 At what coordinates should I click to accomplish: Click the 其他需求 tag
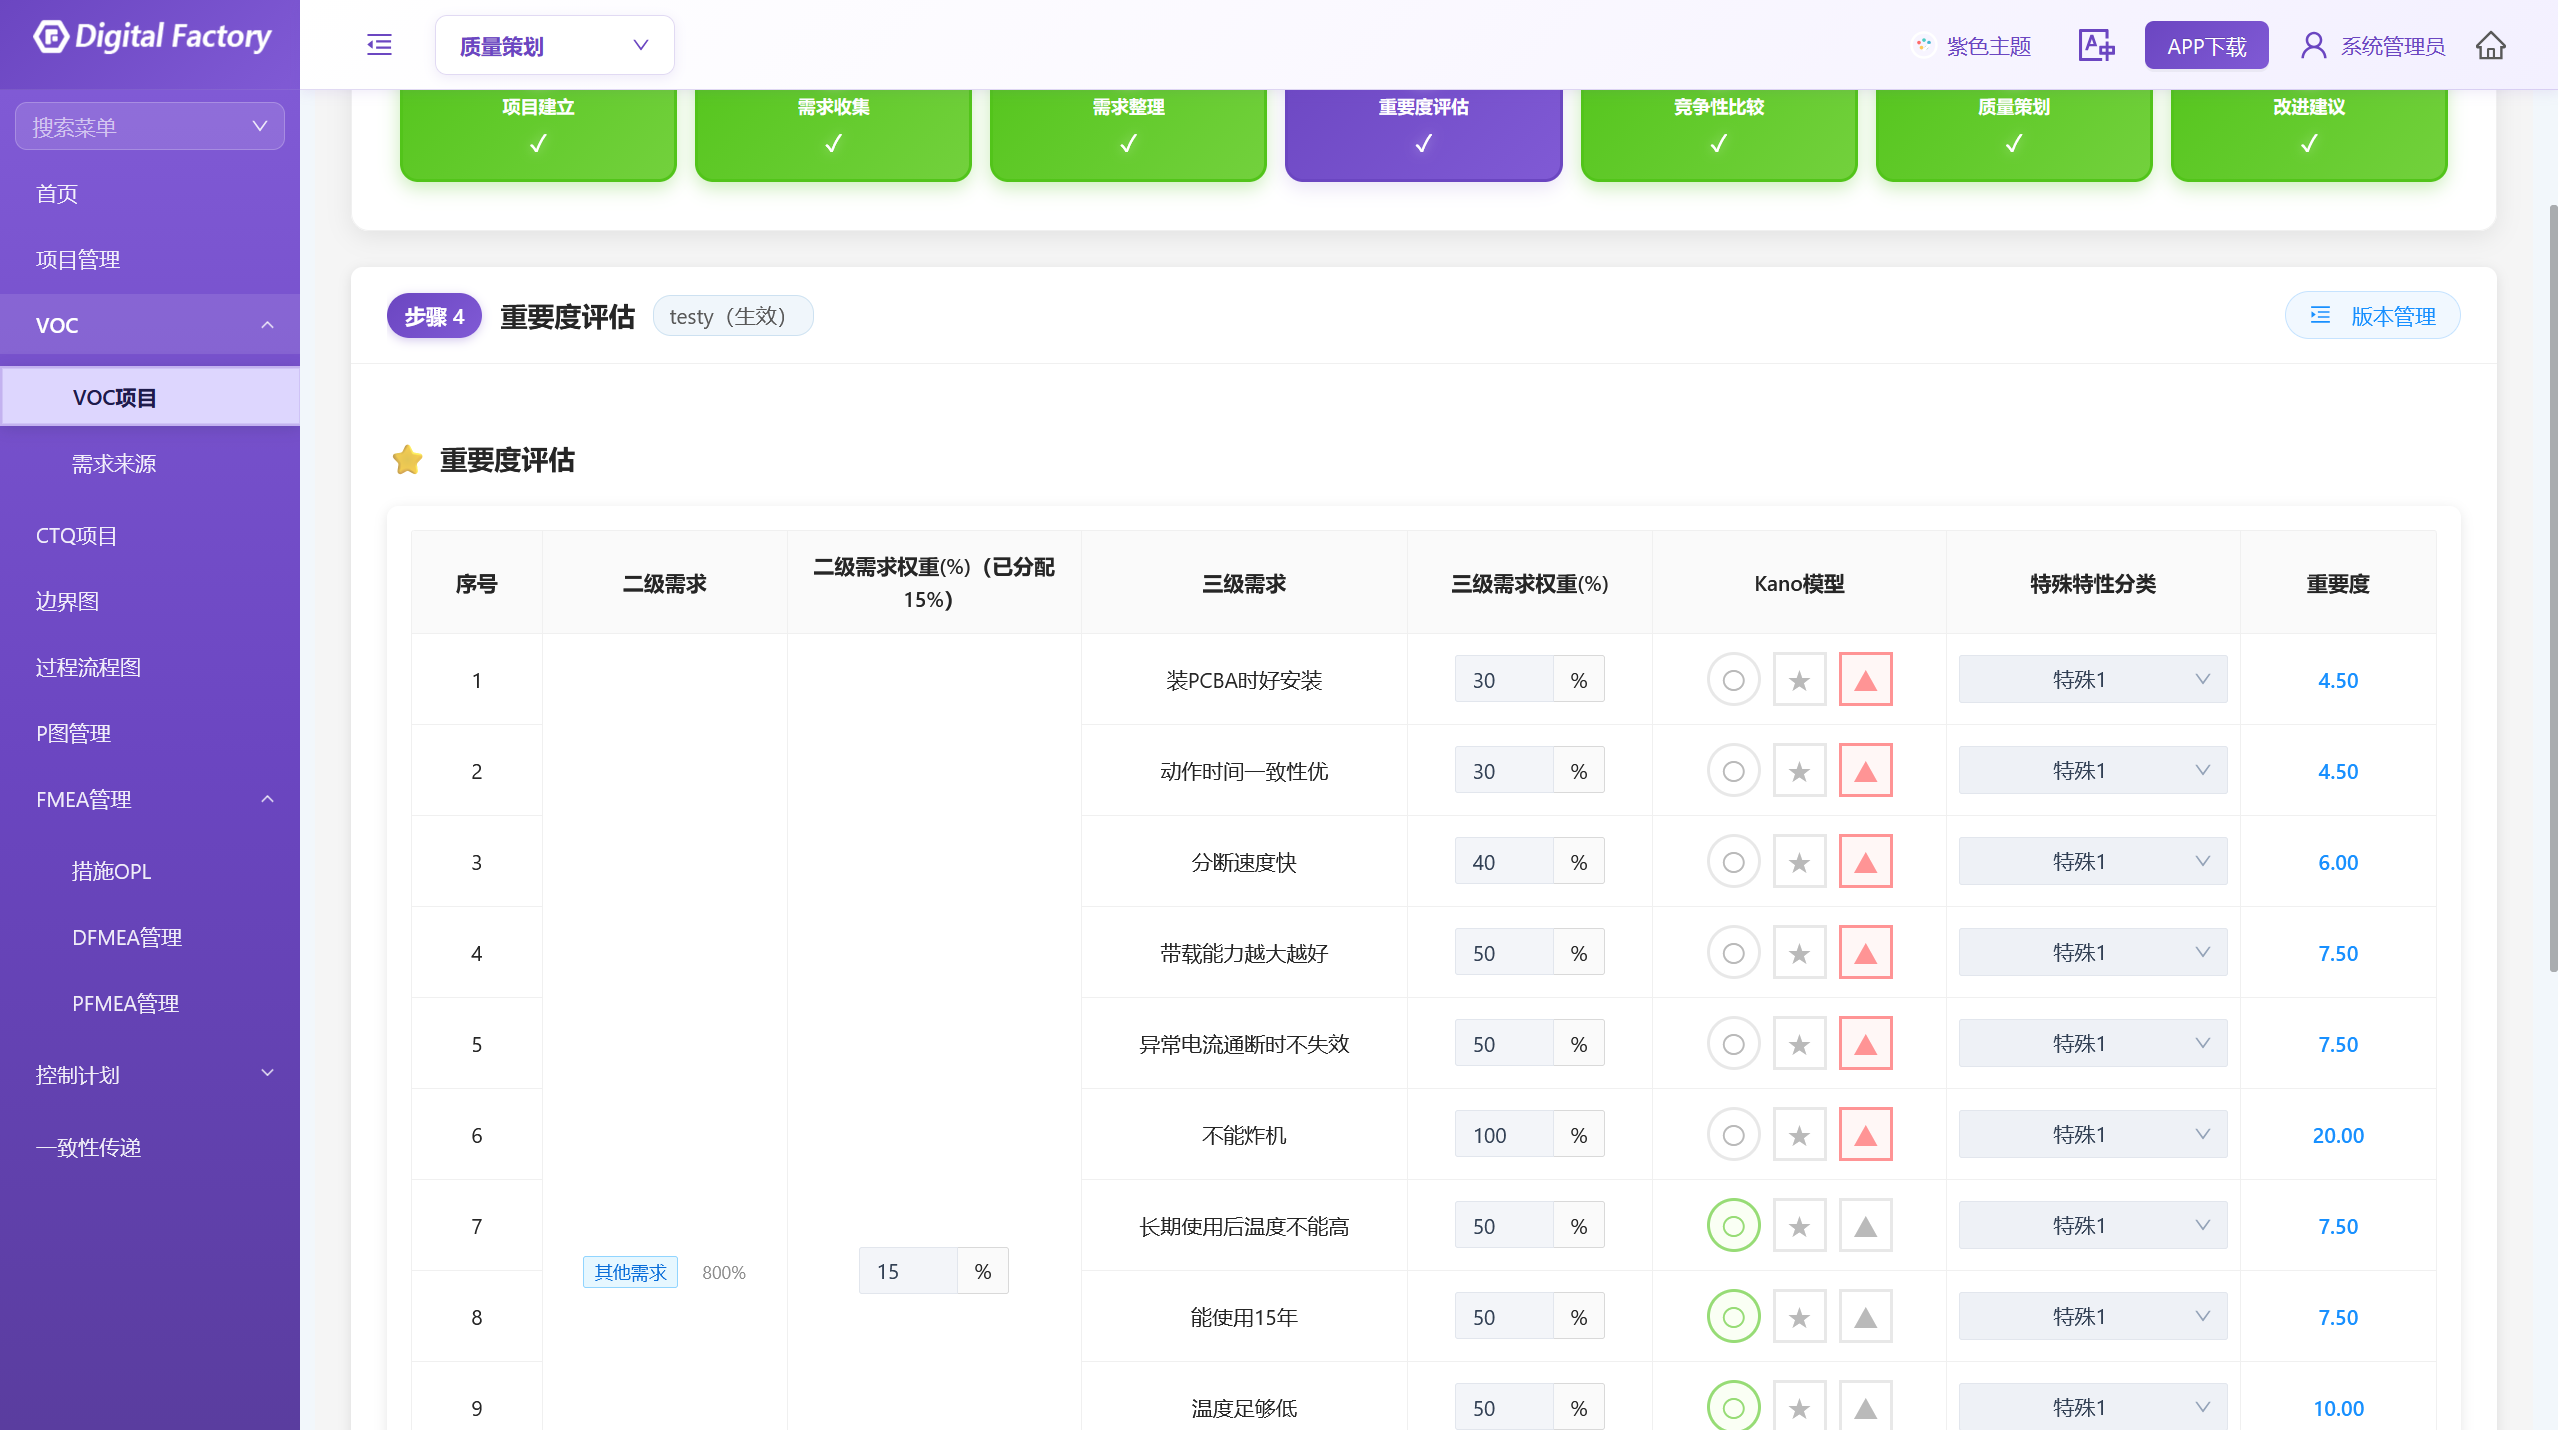(x=630, y=1272)
